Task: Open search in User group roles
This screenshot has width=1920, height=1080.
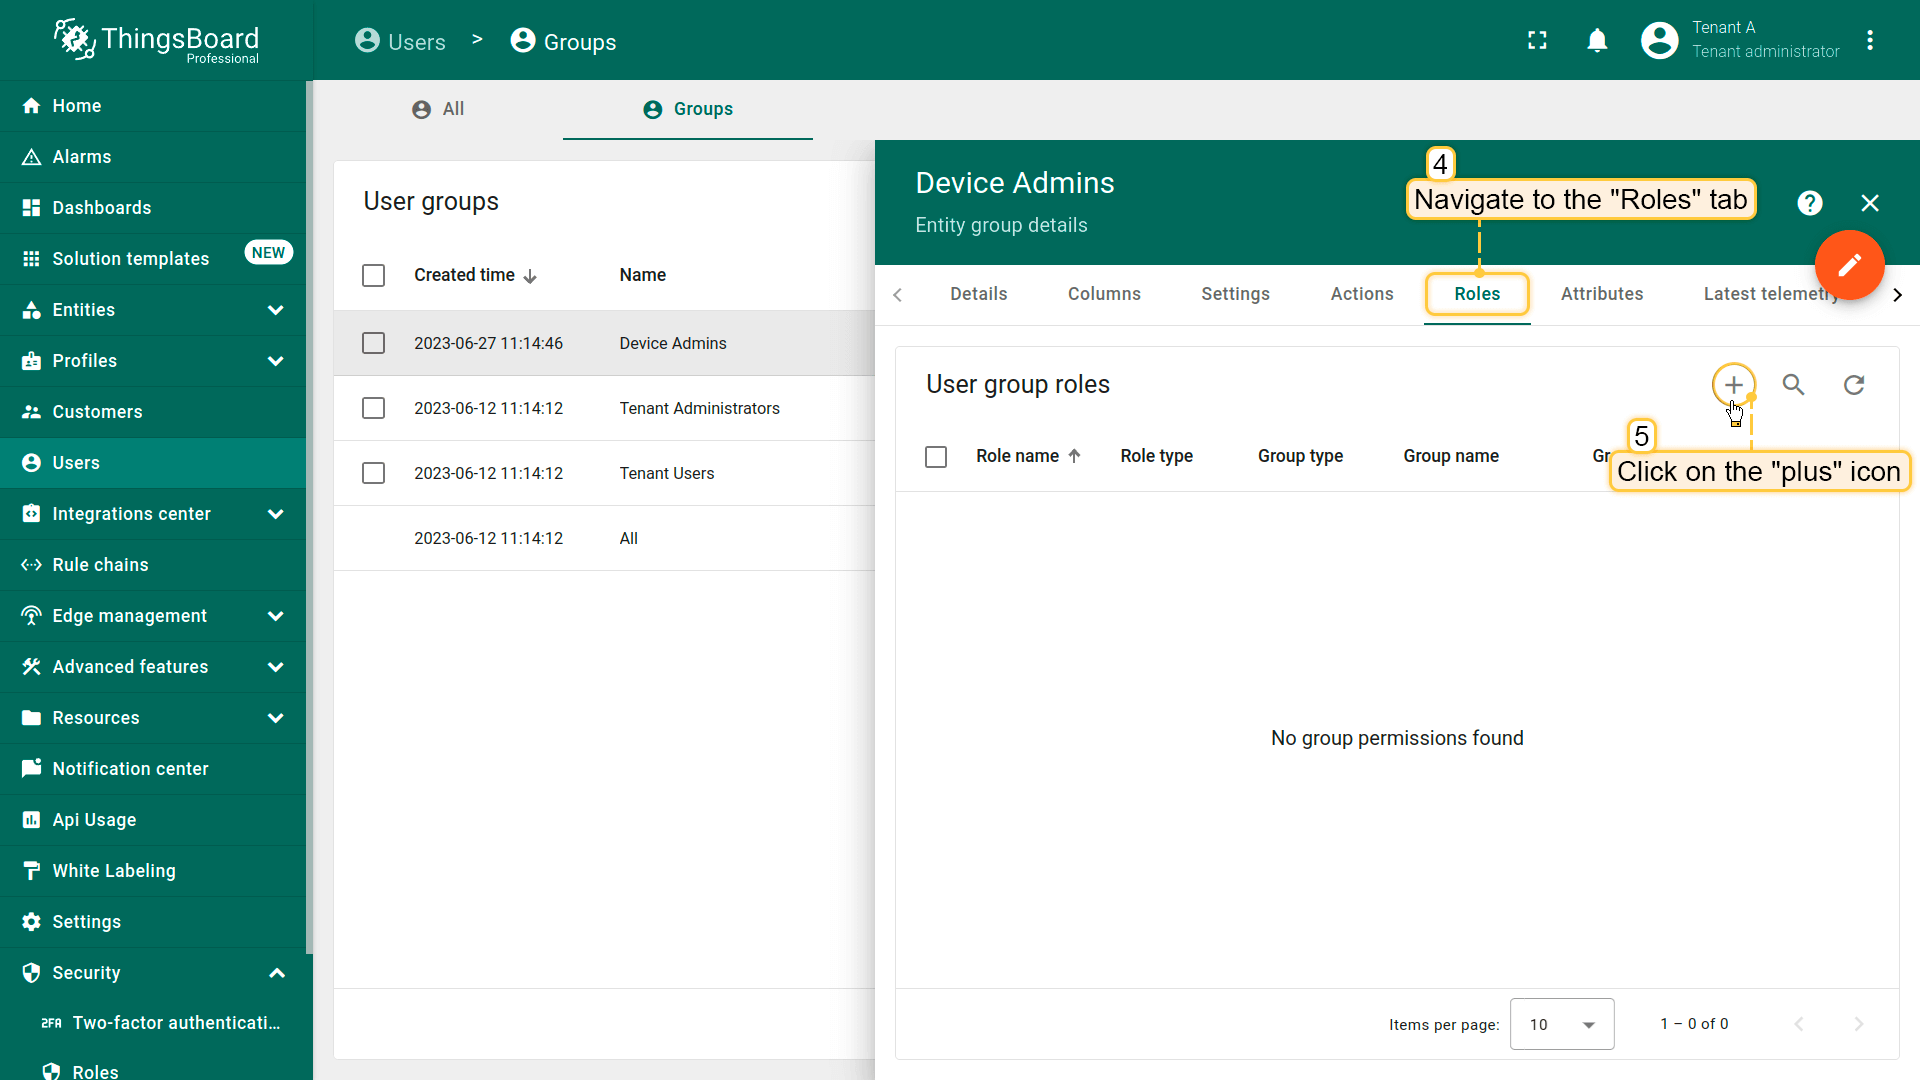Action: pyautogui.click(x=1793, y=385)
